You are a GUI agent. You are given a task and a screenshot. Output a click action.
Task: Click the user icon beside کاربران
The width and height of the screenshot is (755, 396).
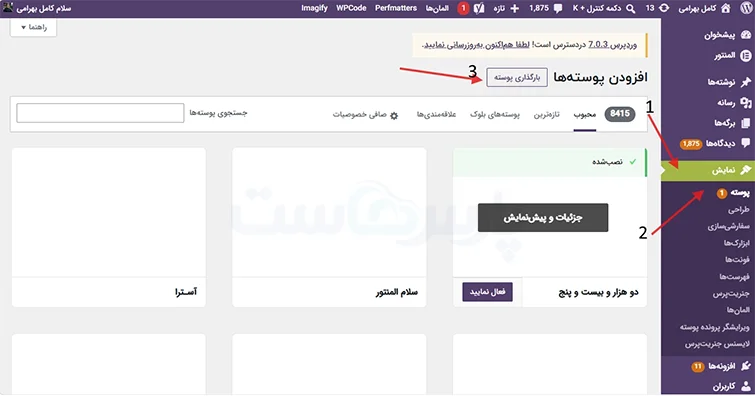coord(746,386)
